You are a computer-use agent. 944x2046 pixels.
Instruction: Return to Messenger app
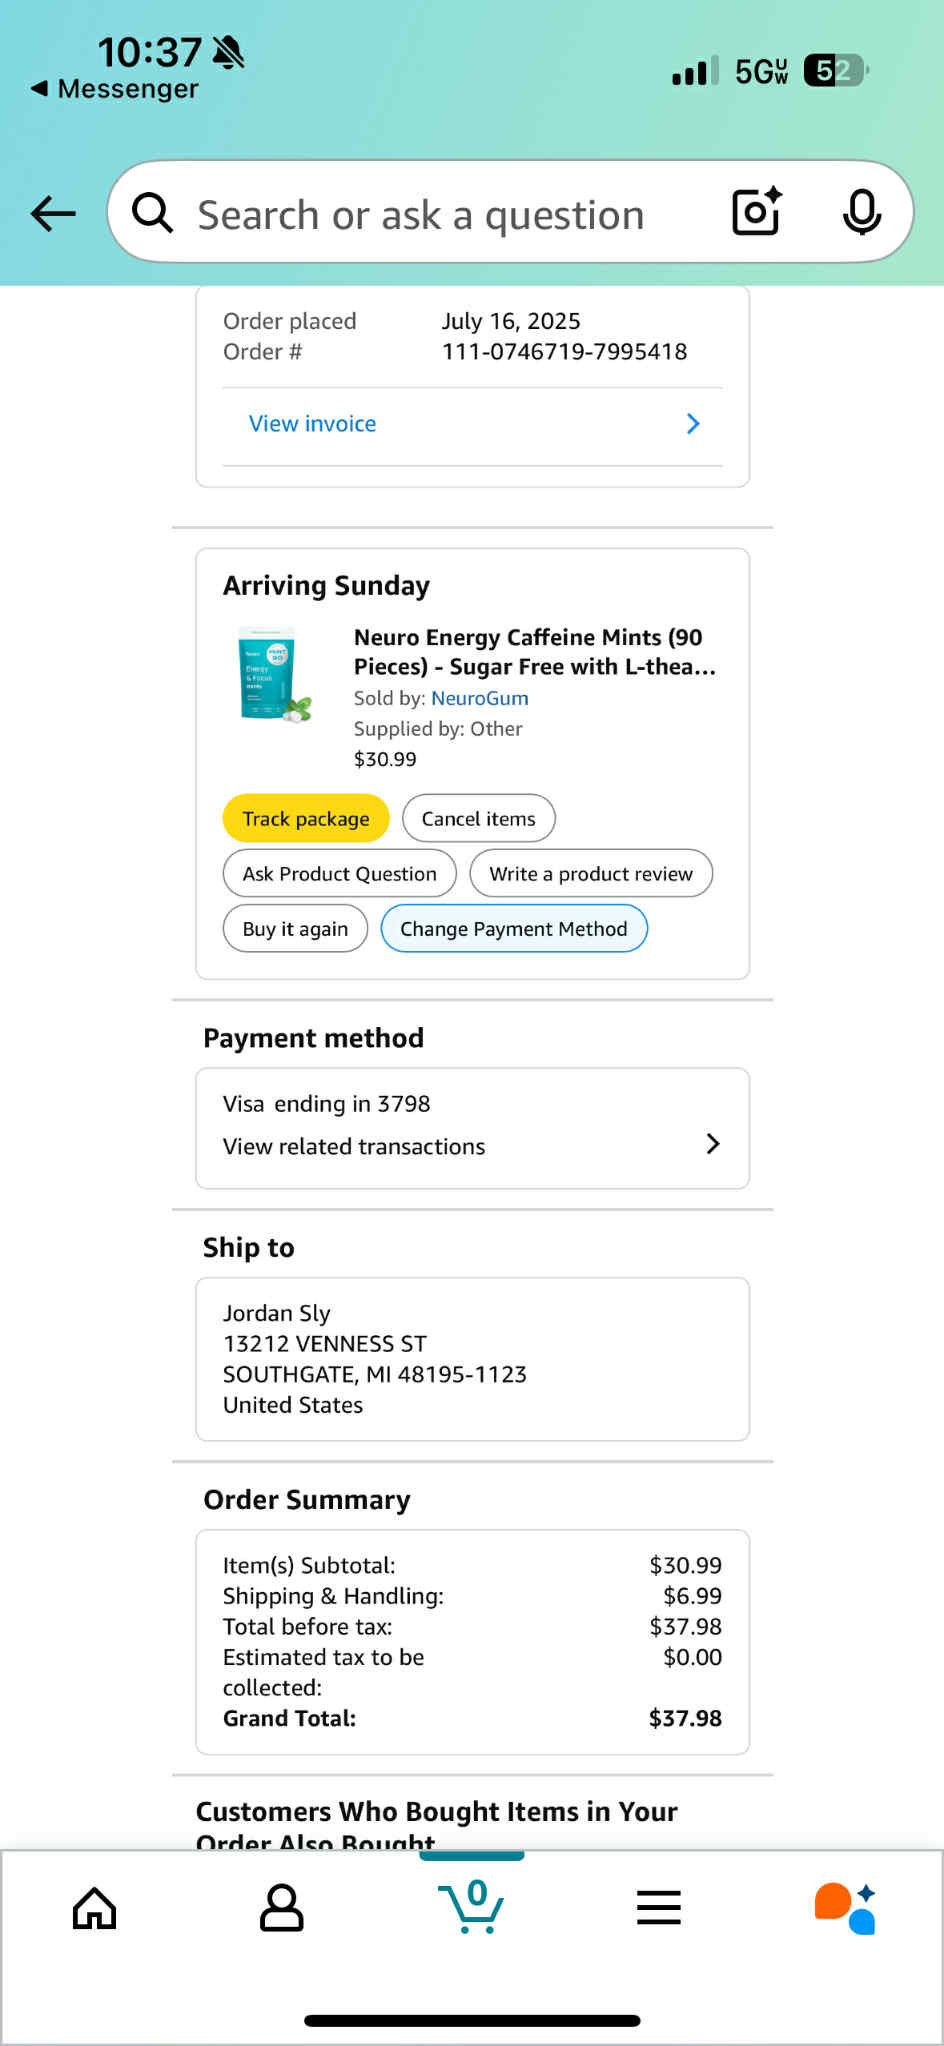tap(114, 89)
